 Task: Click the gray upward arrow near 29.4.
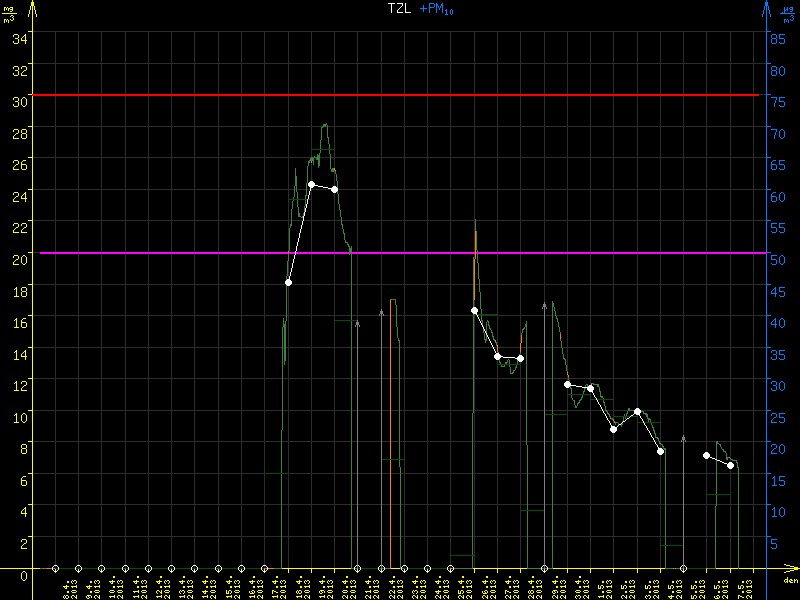544,306
